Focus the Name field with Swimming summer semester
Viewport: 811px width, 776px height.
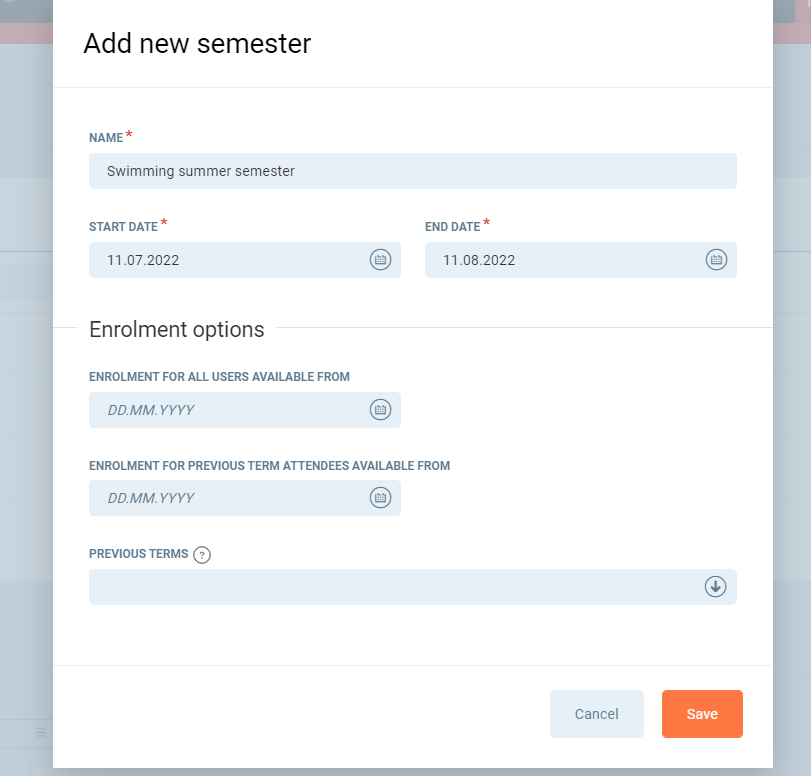pos(412,171)
